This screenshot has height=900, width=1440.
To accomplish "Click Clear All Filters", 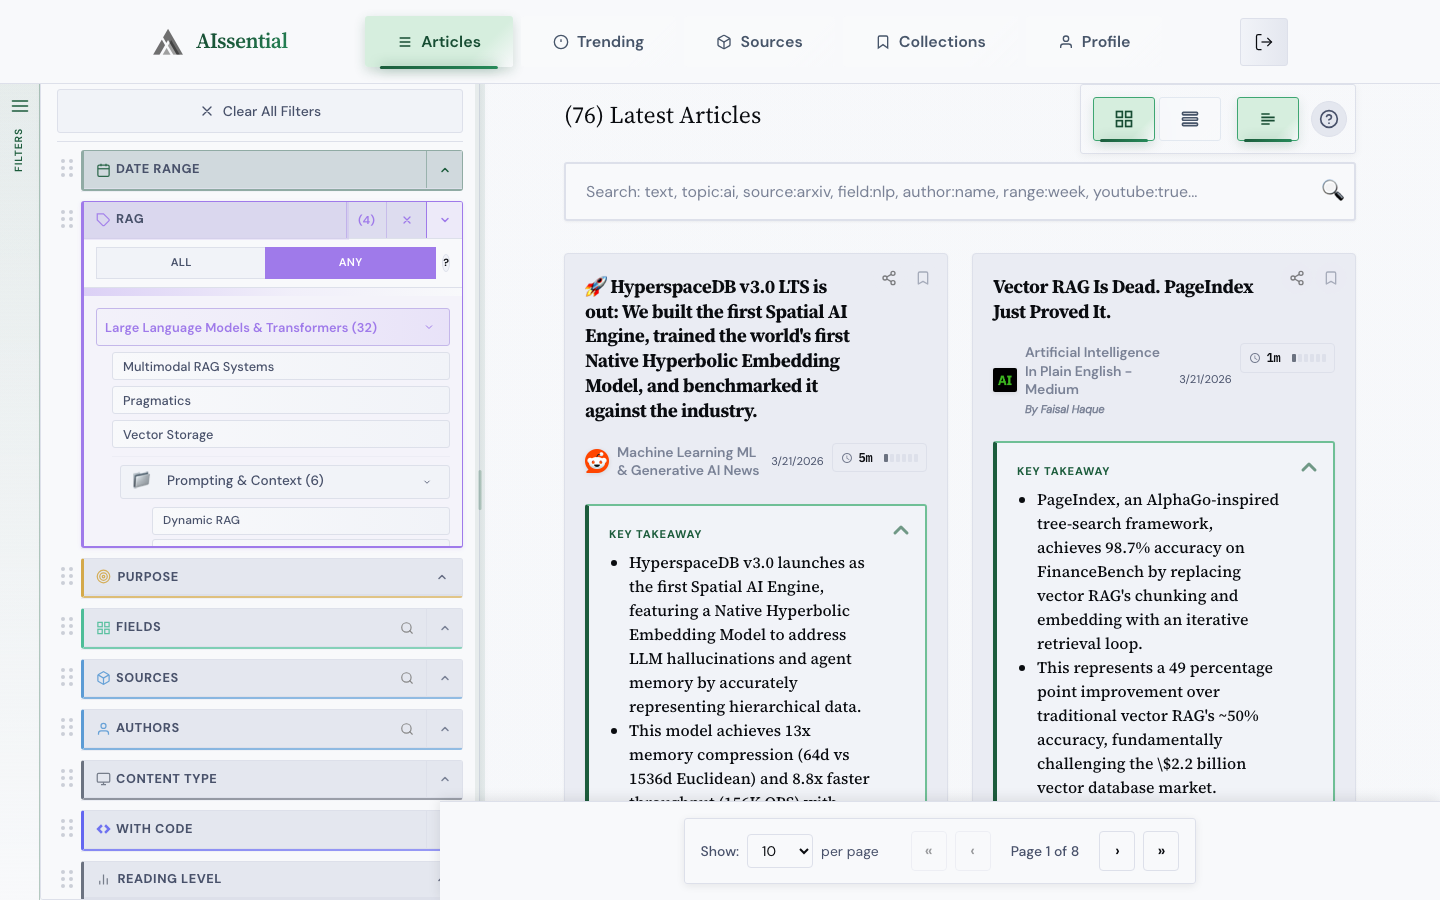I will tap(260, 111).
